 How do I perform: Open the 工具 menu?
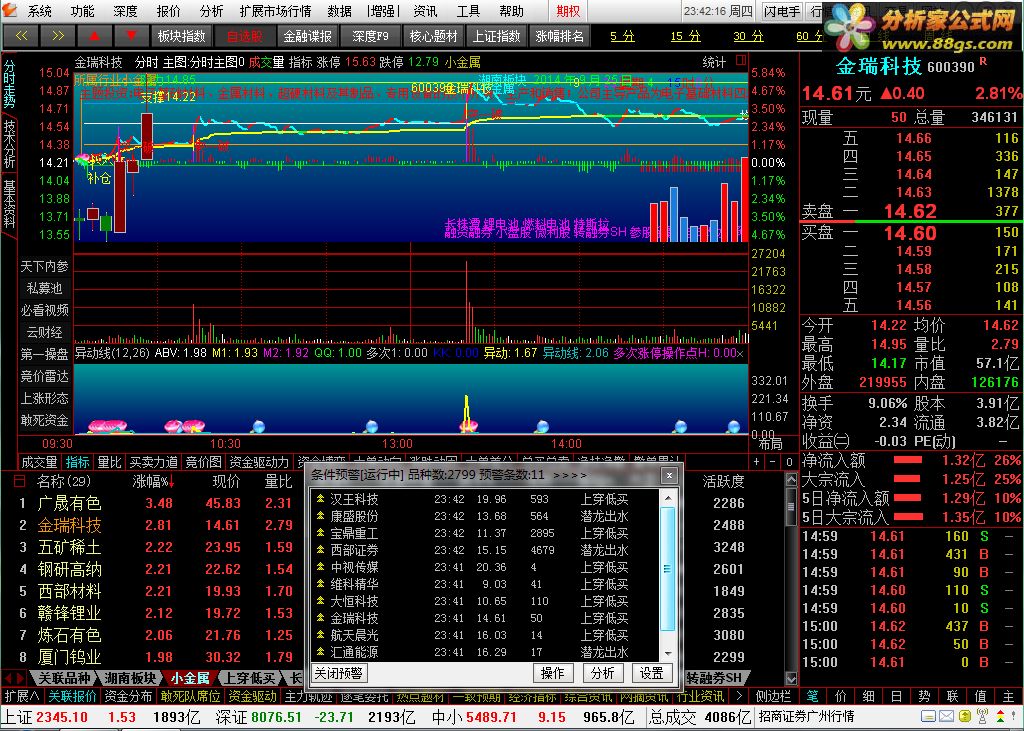click(468, 11)
